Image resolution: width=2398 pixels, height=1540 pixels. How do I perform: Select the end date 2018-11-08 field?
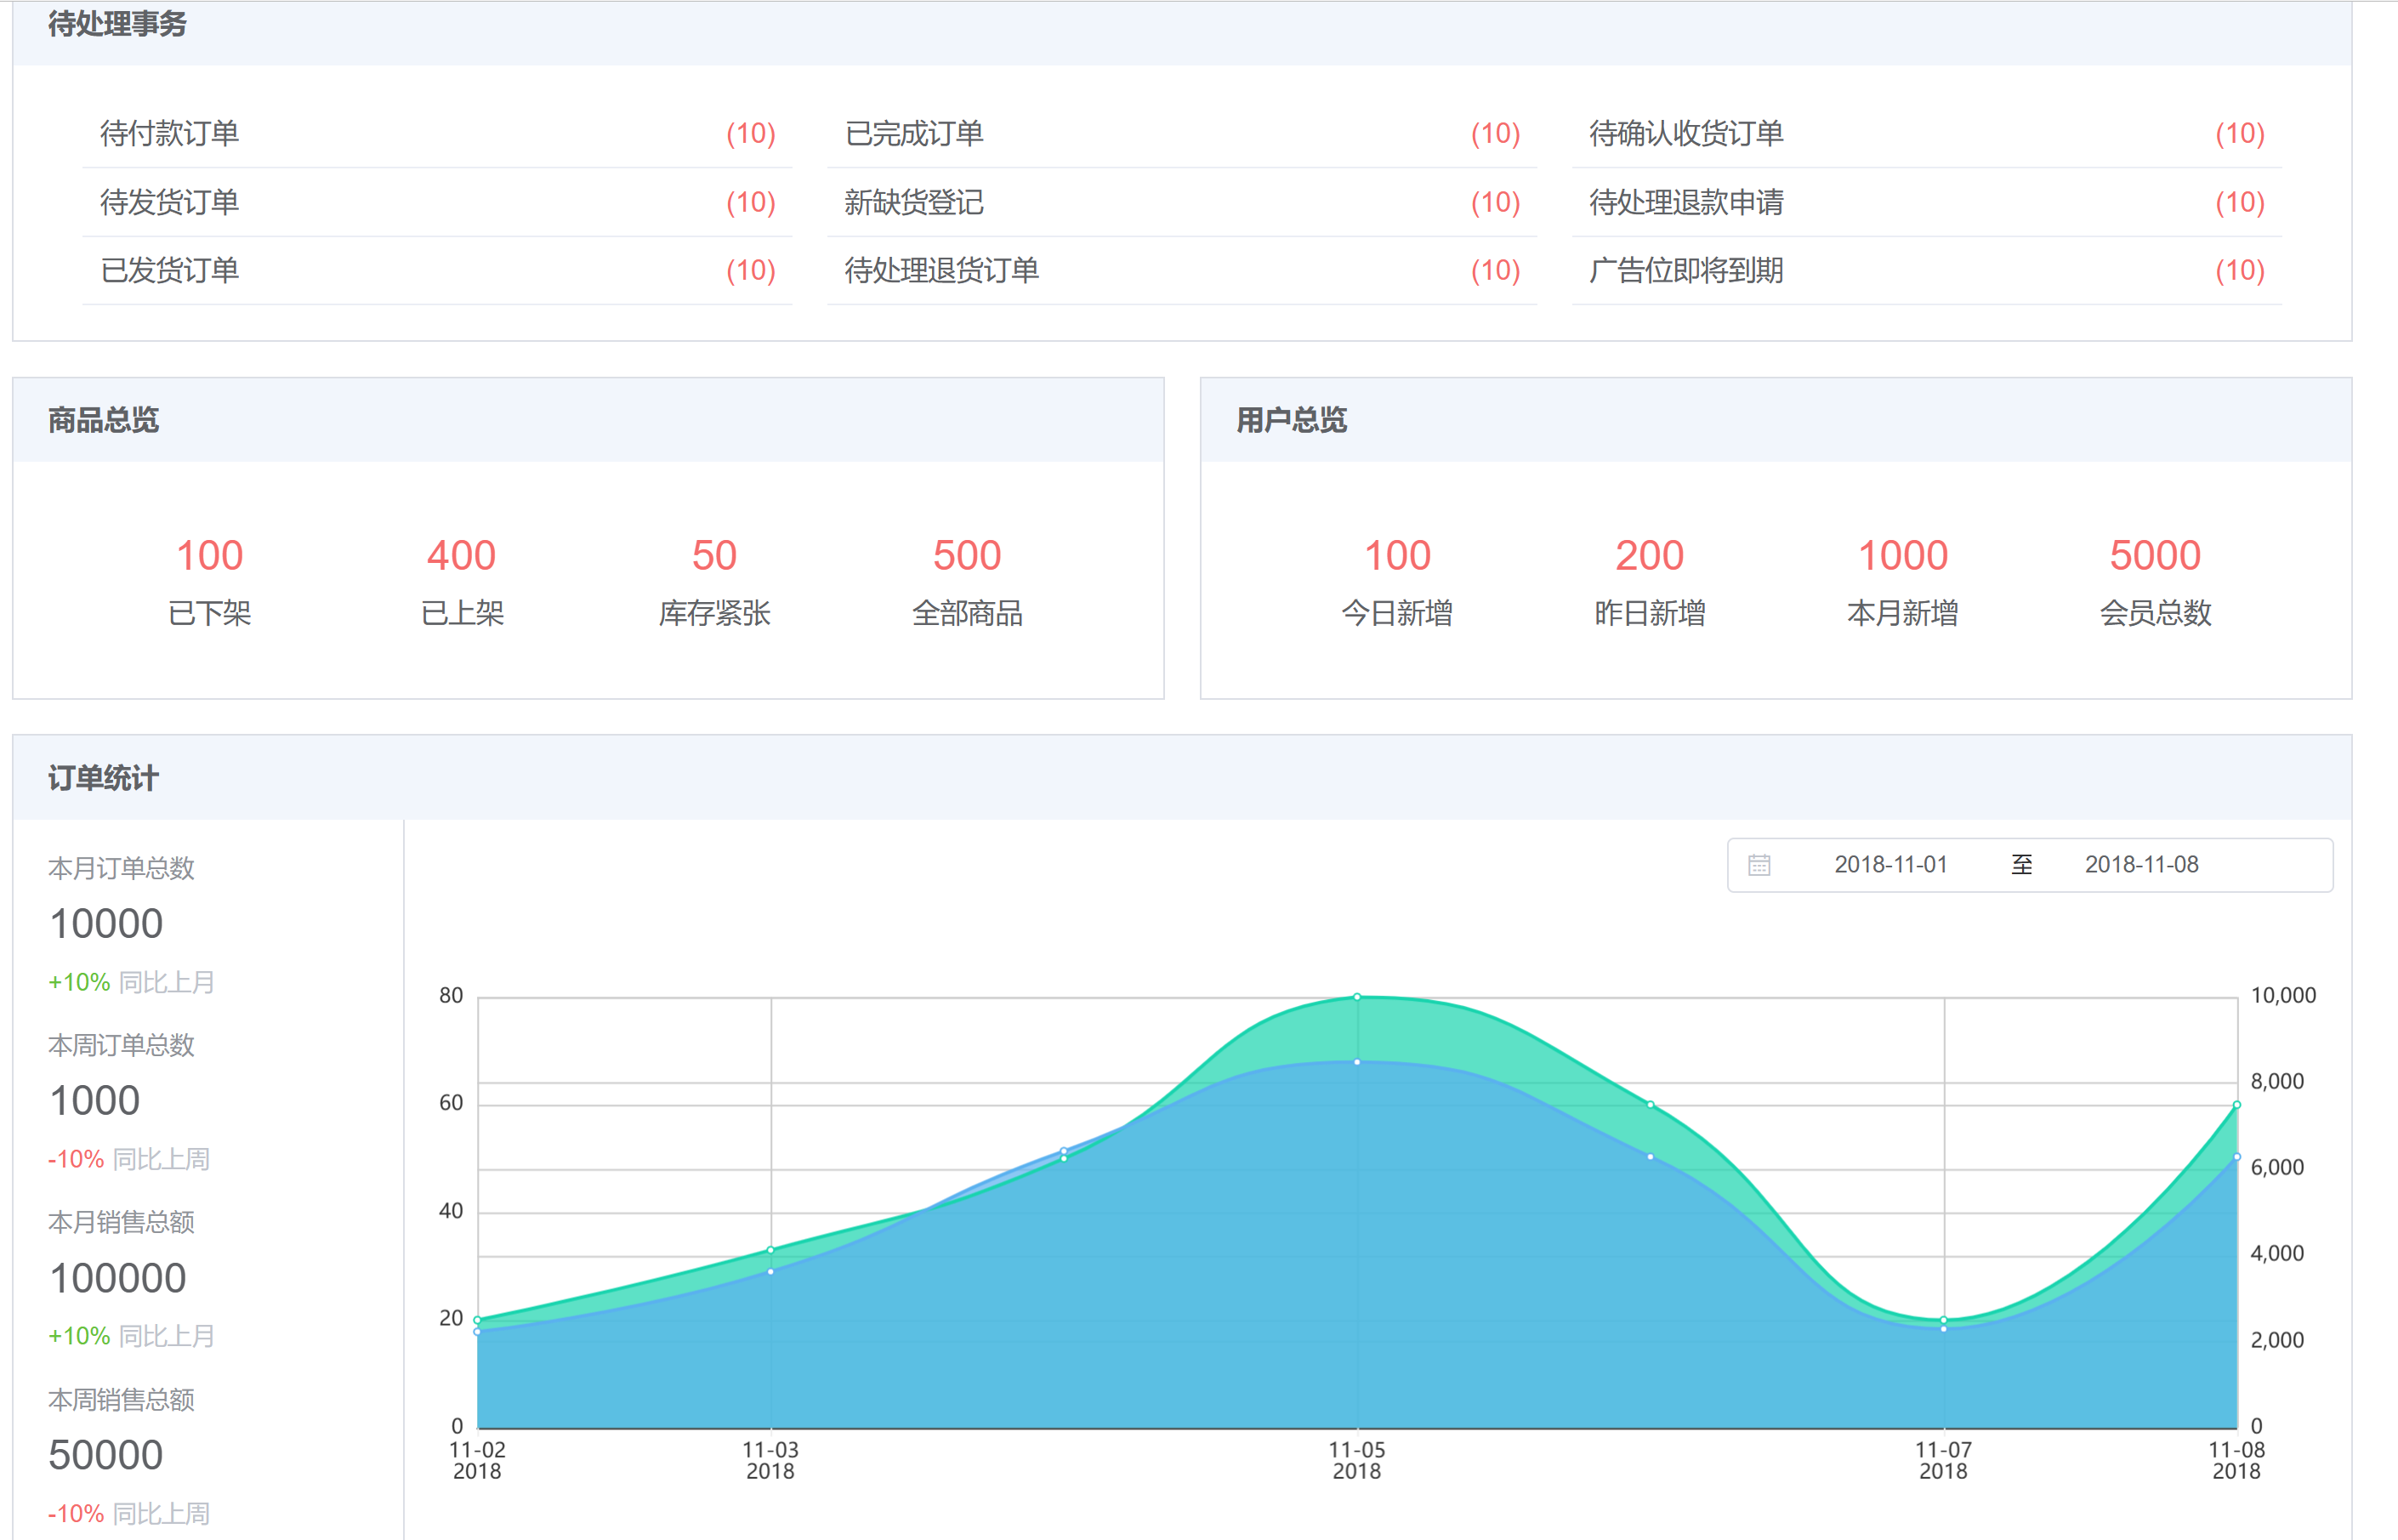pos(2141,865)
